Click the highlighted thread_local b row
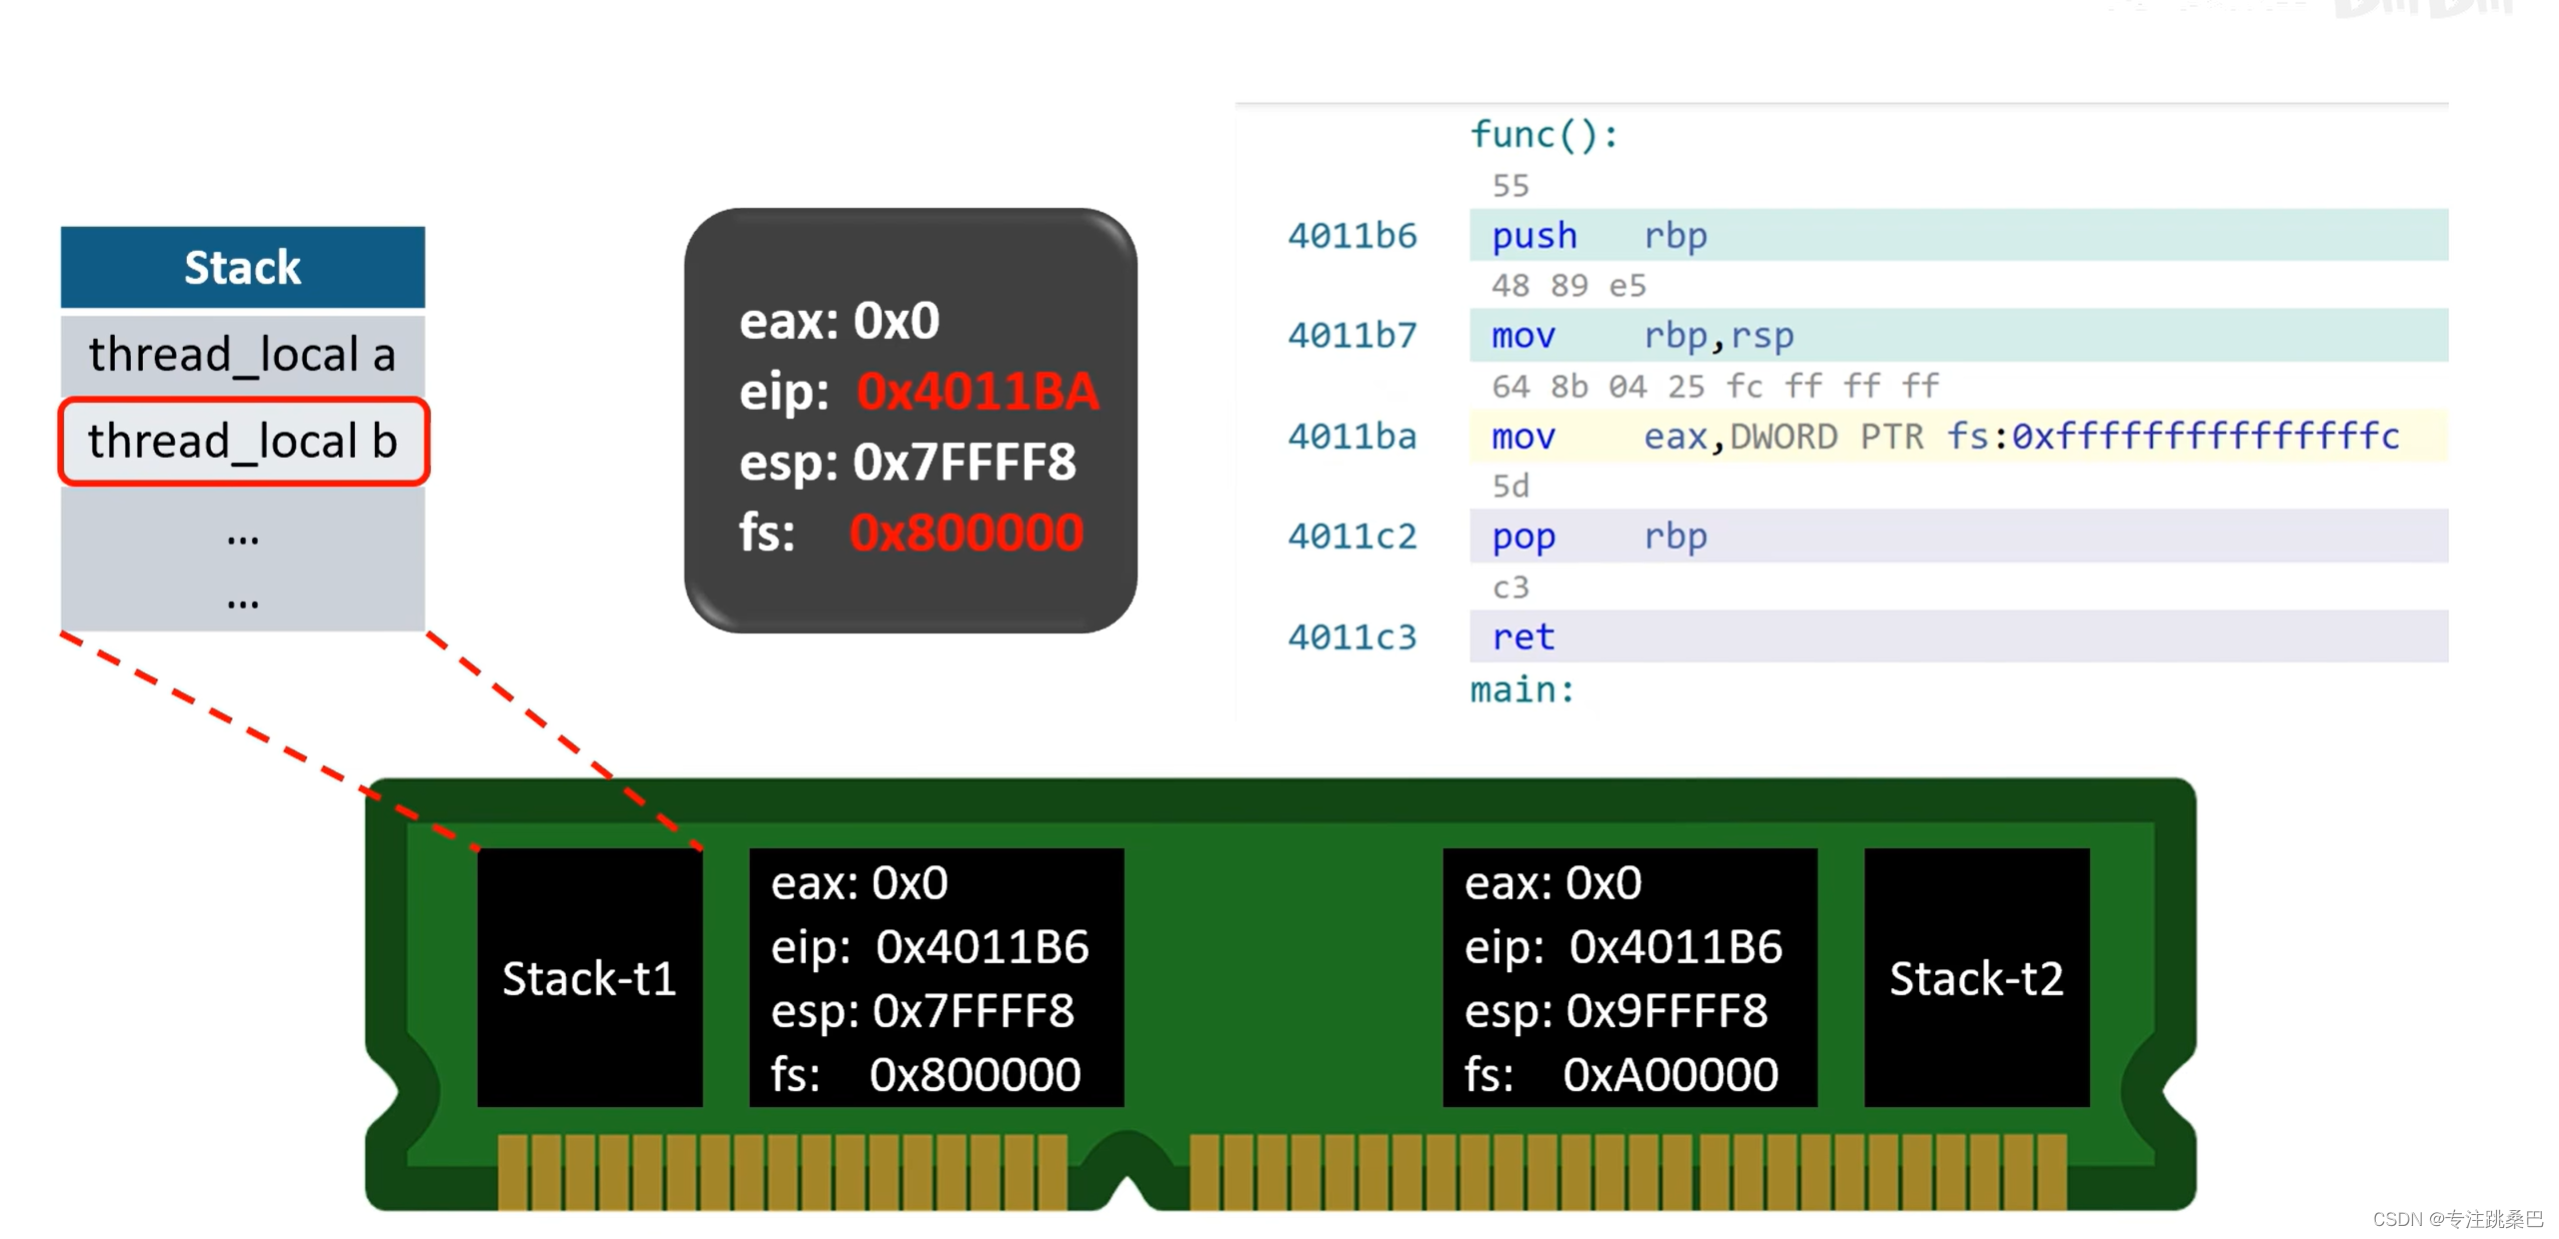Screen dimensions: 2559x1239 point(243,441)
